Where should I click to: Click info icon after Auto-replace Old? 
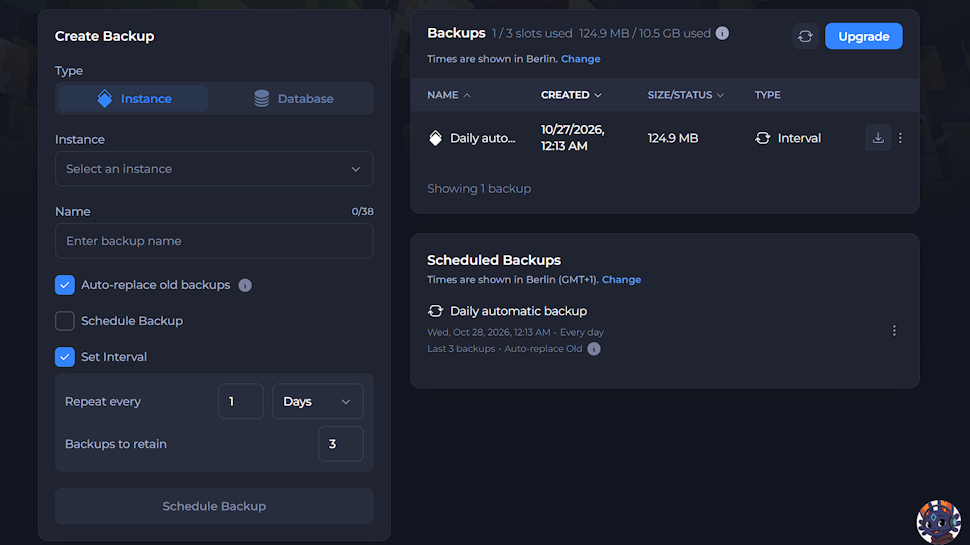[594, 349]
